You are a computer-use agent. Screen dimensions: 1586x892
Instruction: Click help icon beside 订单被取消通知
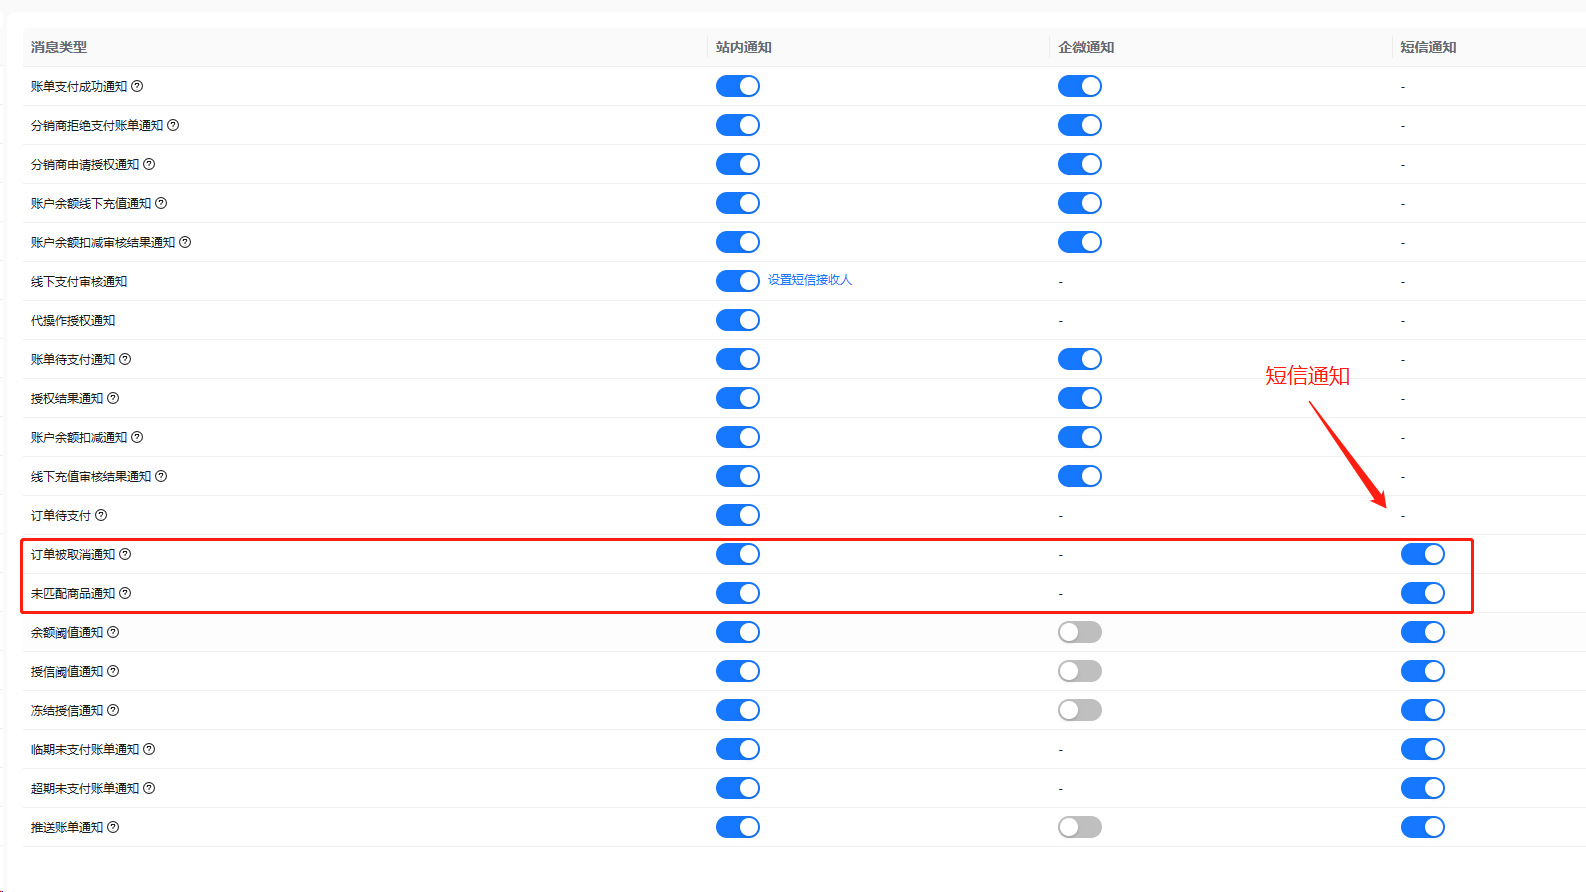point(125,554)
